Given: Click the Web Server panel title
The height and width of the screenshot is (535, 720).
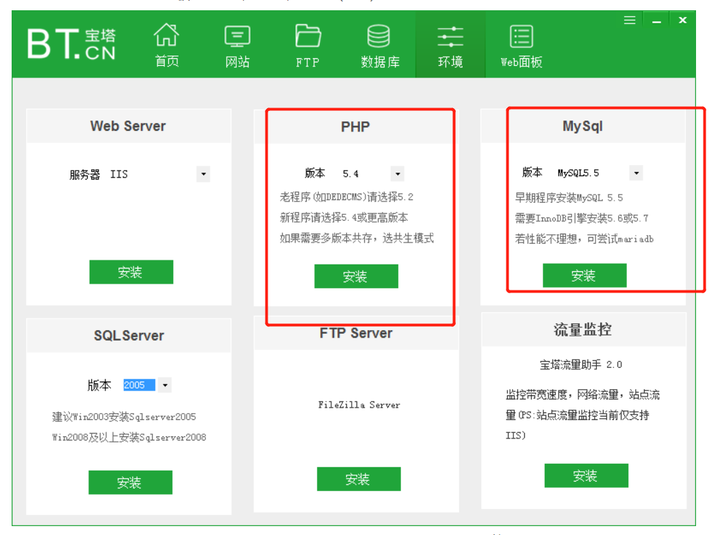Looking at the screenshot, I should pos(128,126).
